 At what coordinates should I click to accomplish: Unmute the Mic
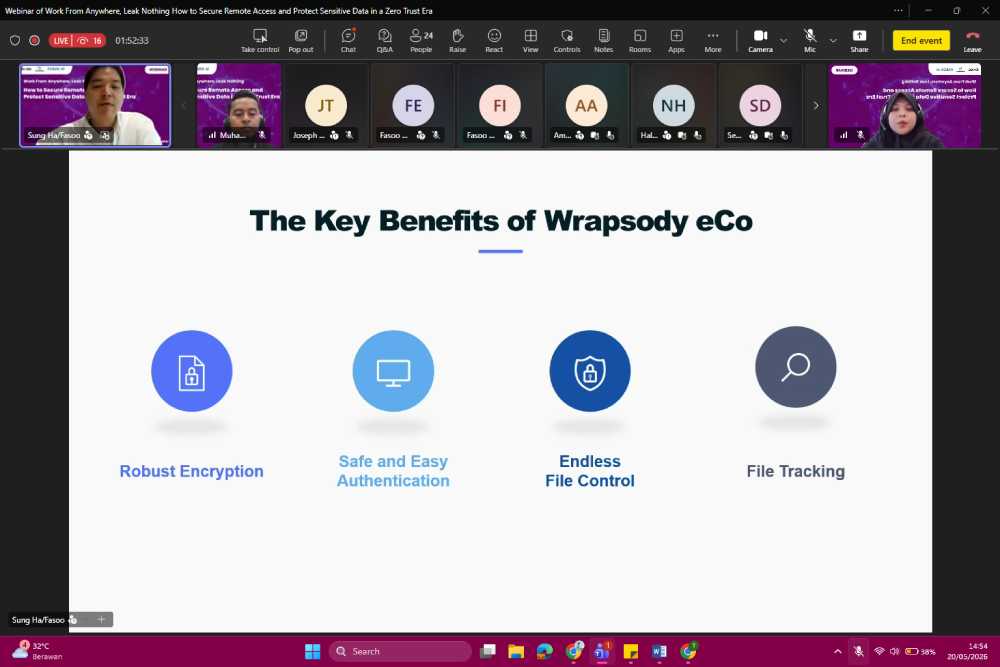coord(810,41)
